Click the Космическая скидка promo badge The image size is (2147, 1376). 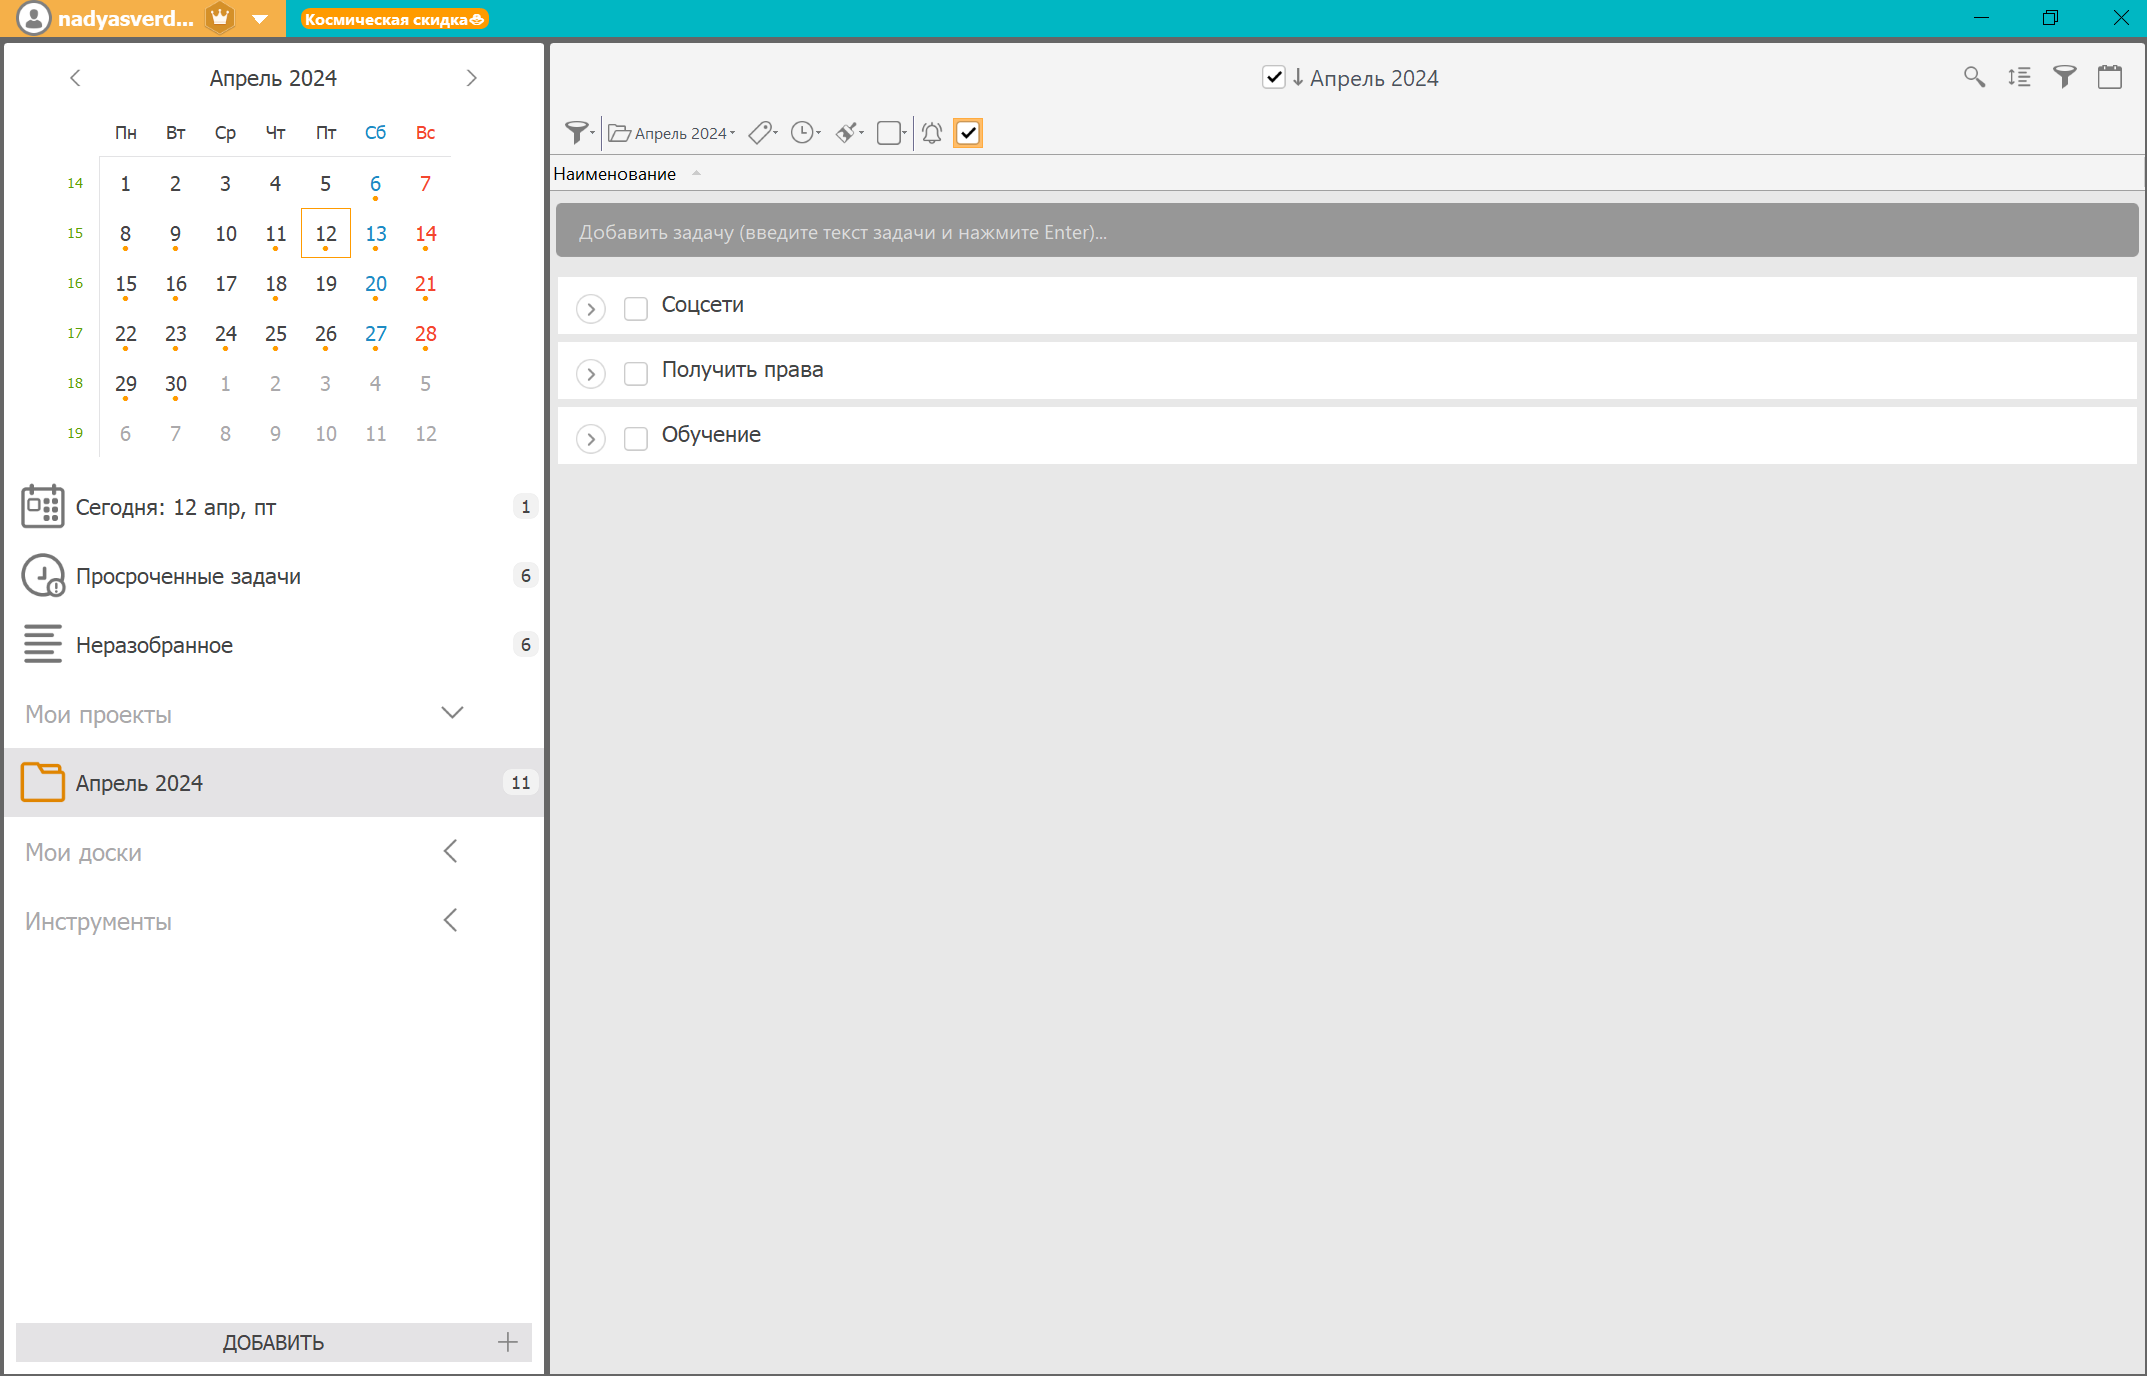click(394, 19)
